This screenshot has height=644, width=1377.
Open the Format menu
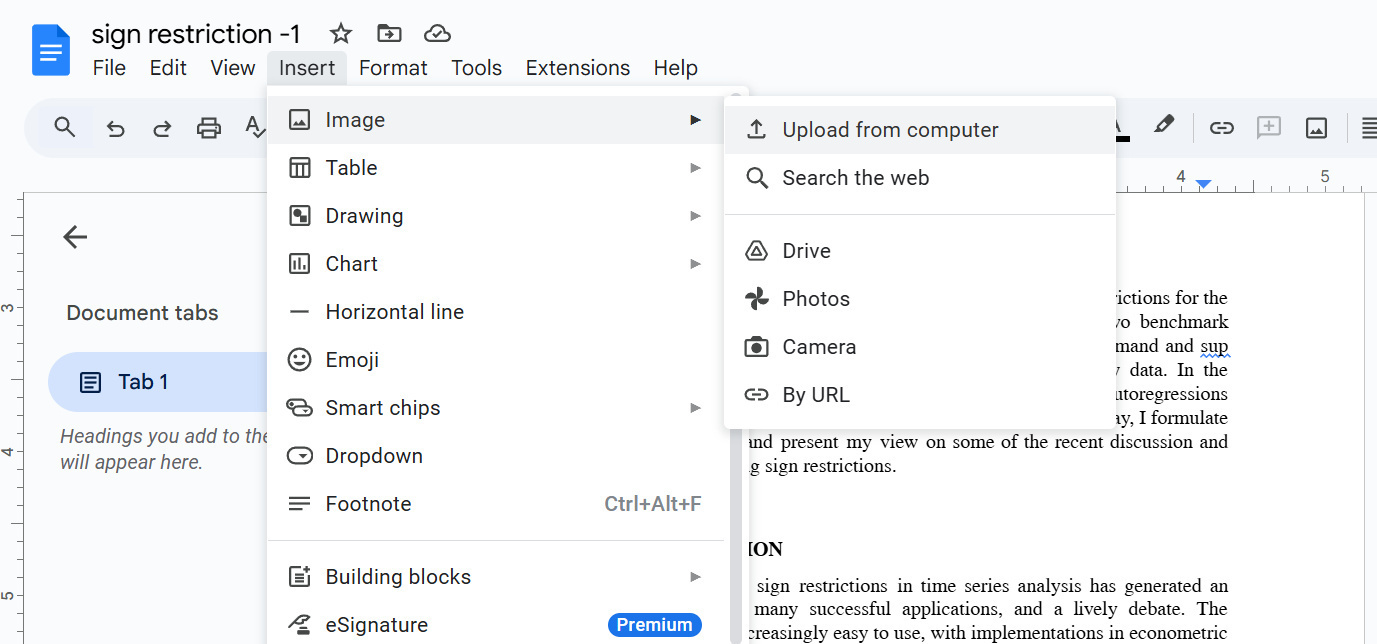393,68
